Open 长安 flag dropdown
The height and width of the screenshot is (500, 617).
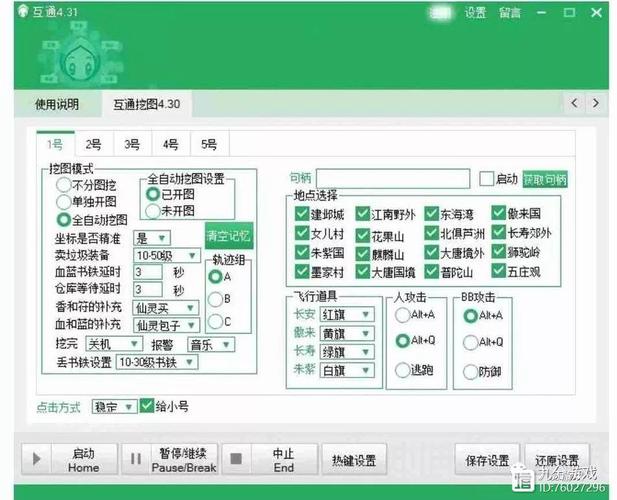pos(347,314)
